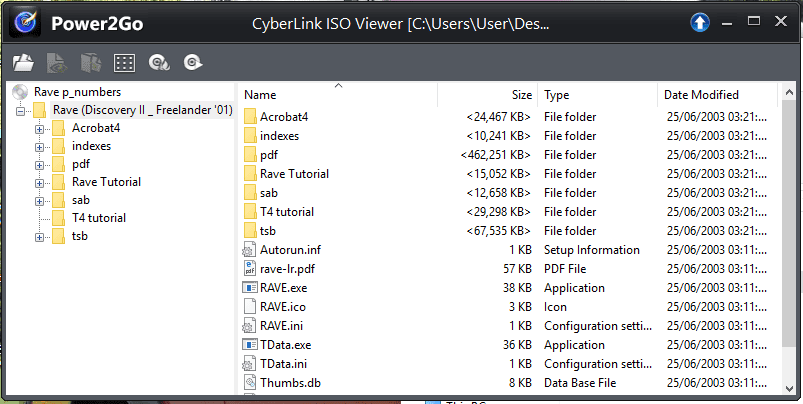Image resolution: width=803 pixels, height=404 pixels.
Task: Click the Power2Go logo icon
Action: point(24,23)
